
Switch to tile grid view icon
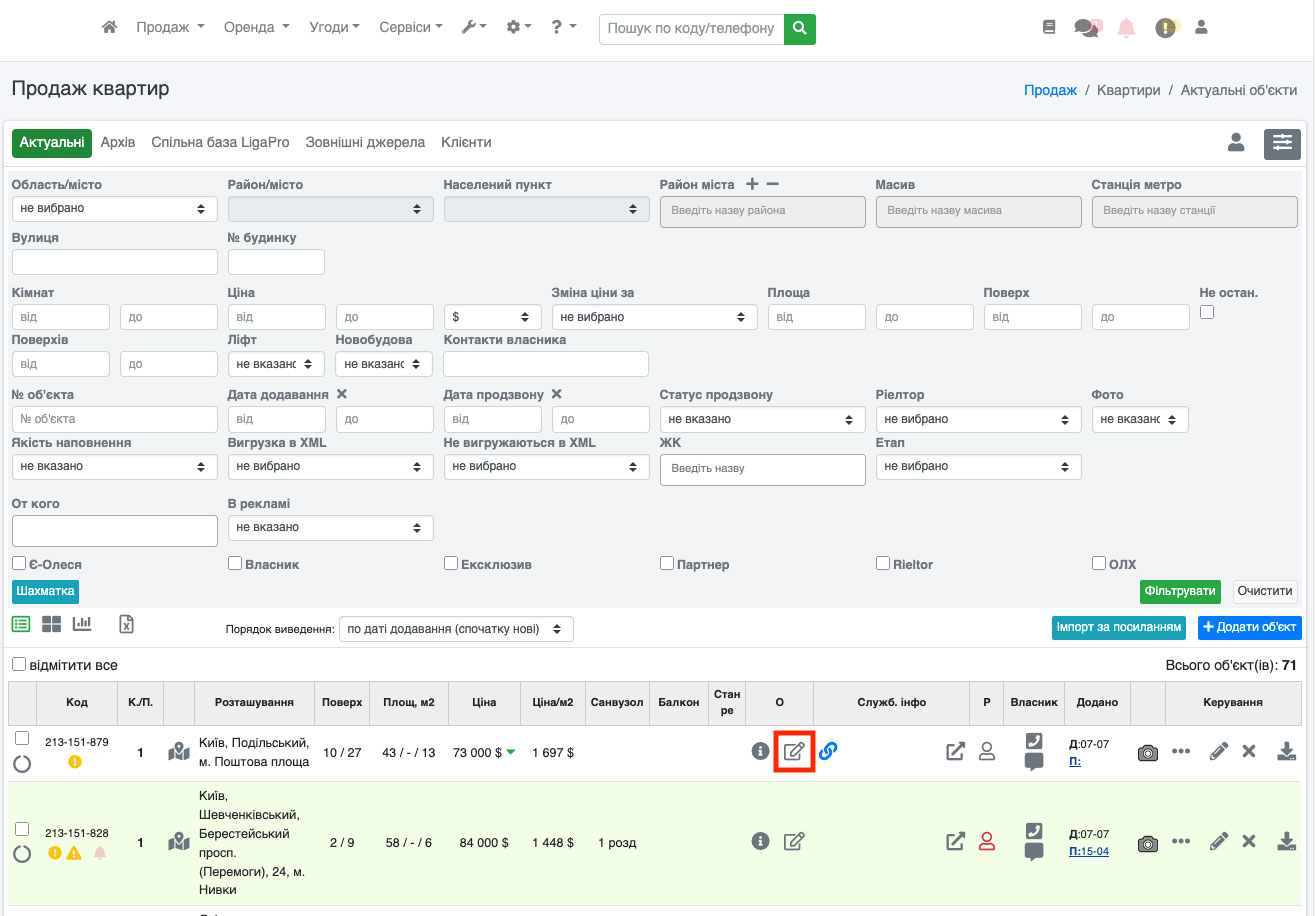pyautogui.click(x=51, y=624)
